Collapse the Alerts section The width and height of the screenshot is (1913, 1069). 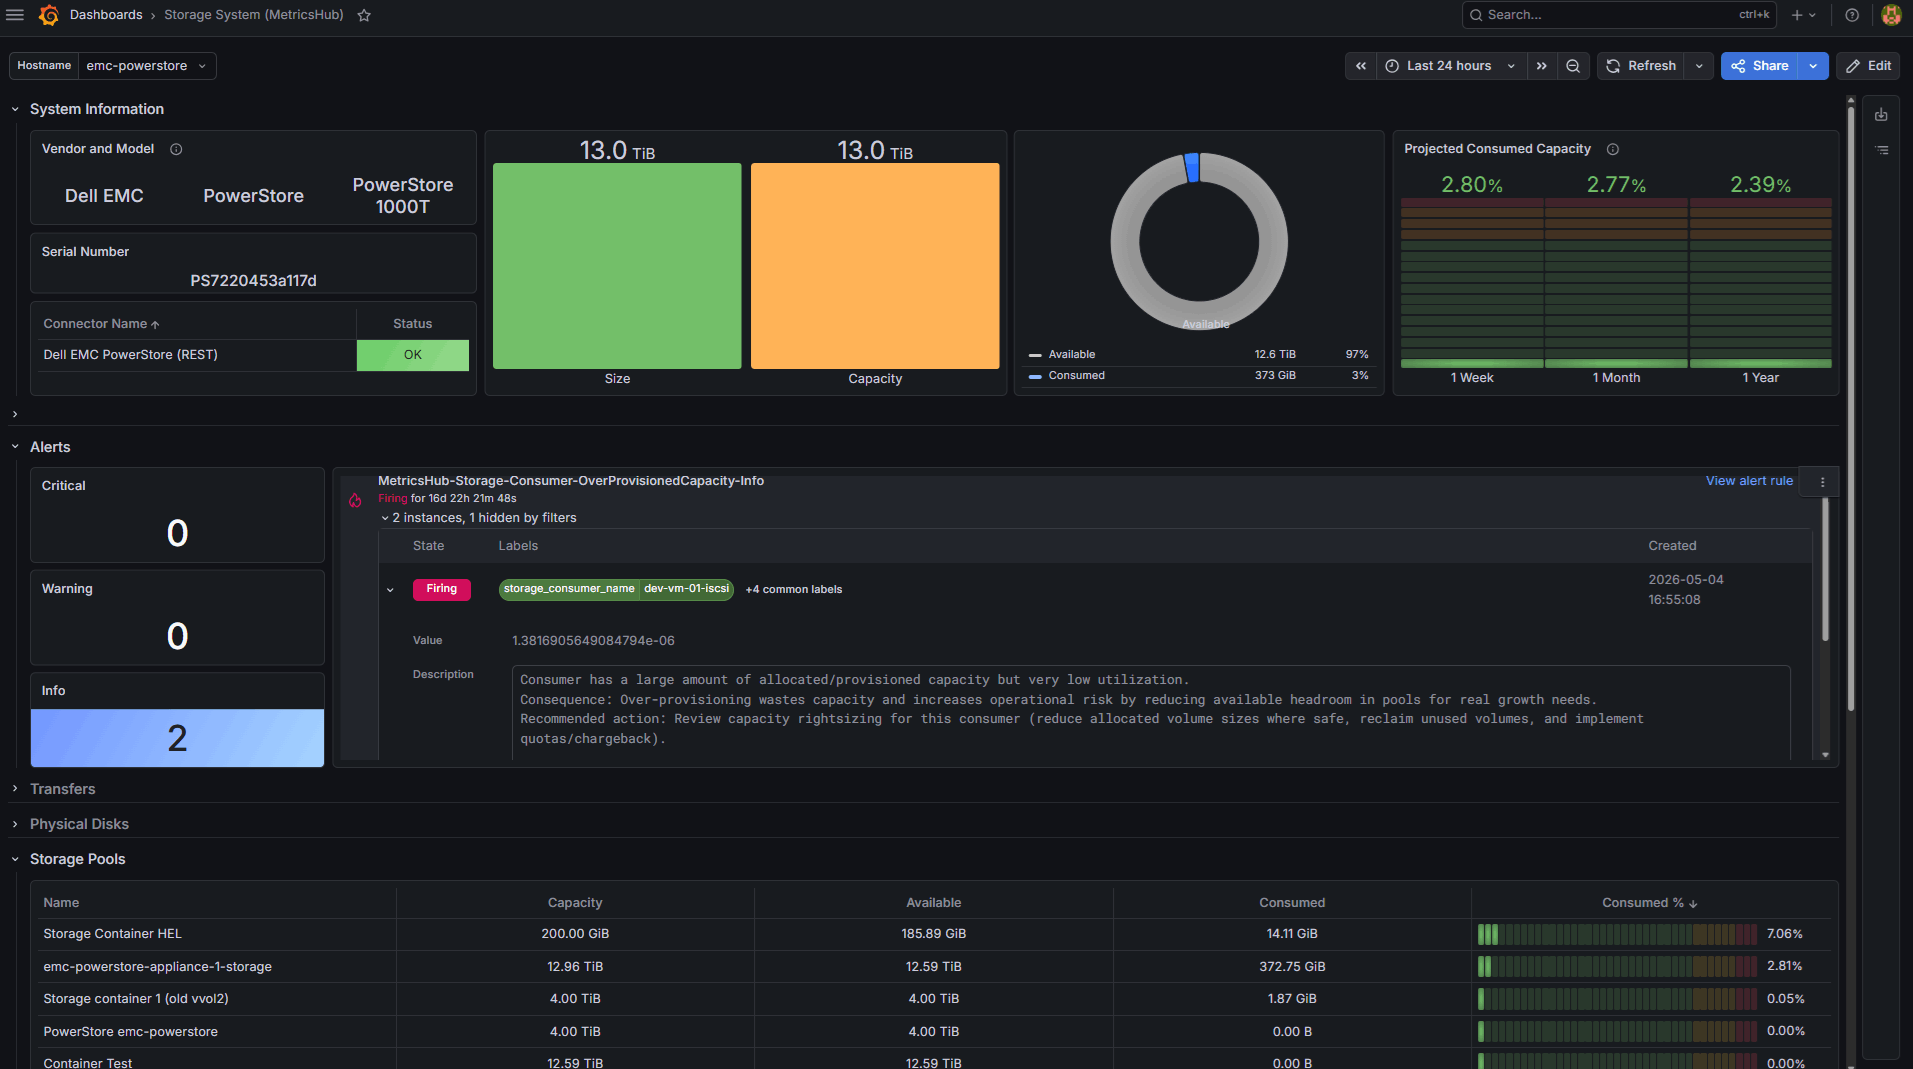click(x=15, y=447)
